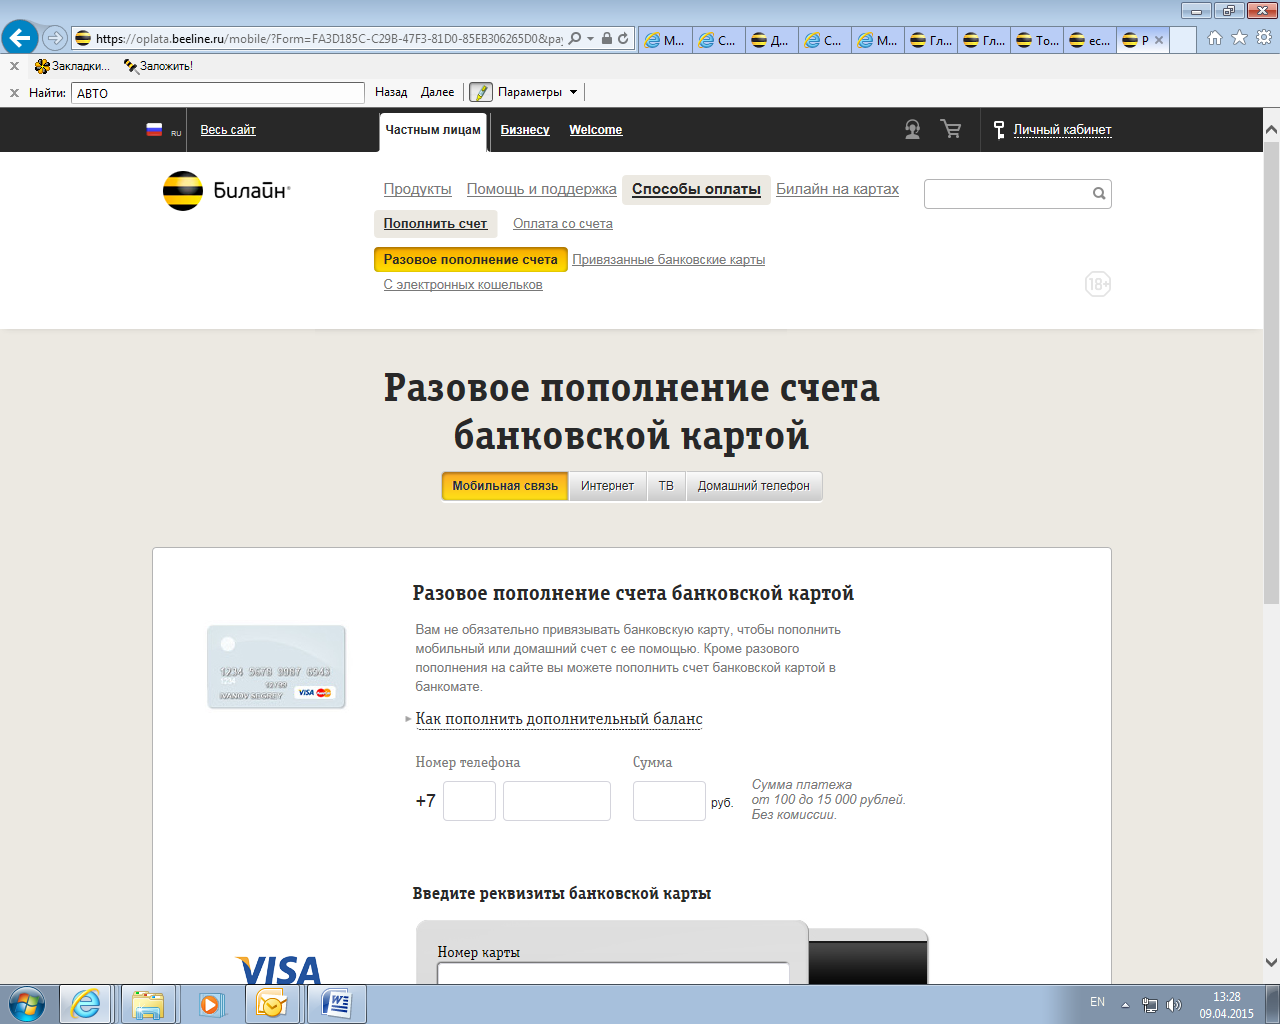Image resolution: width=1280 pixels, height=1024 pixels.
Task: Click into the Find text field containing АВТО
Action: pyautogui.click(x=218, y=93)
